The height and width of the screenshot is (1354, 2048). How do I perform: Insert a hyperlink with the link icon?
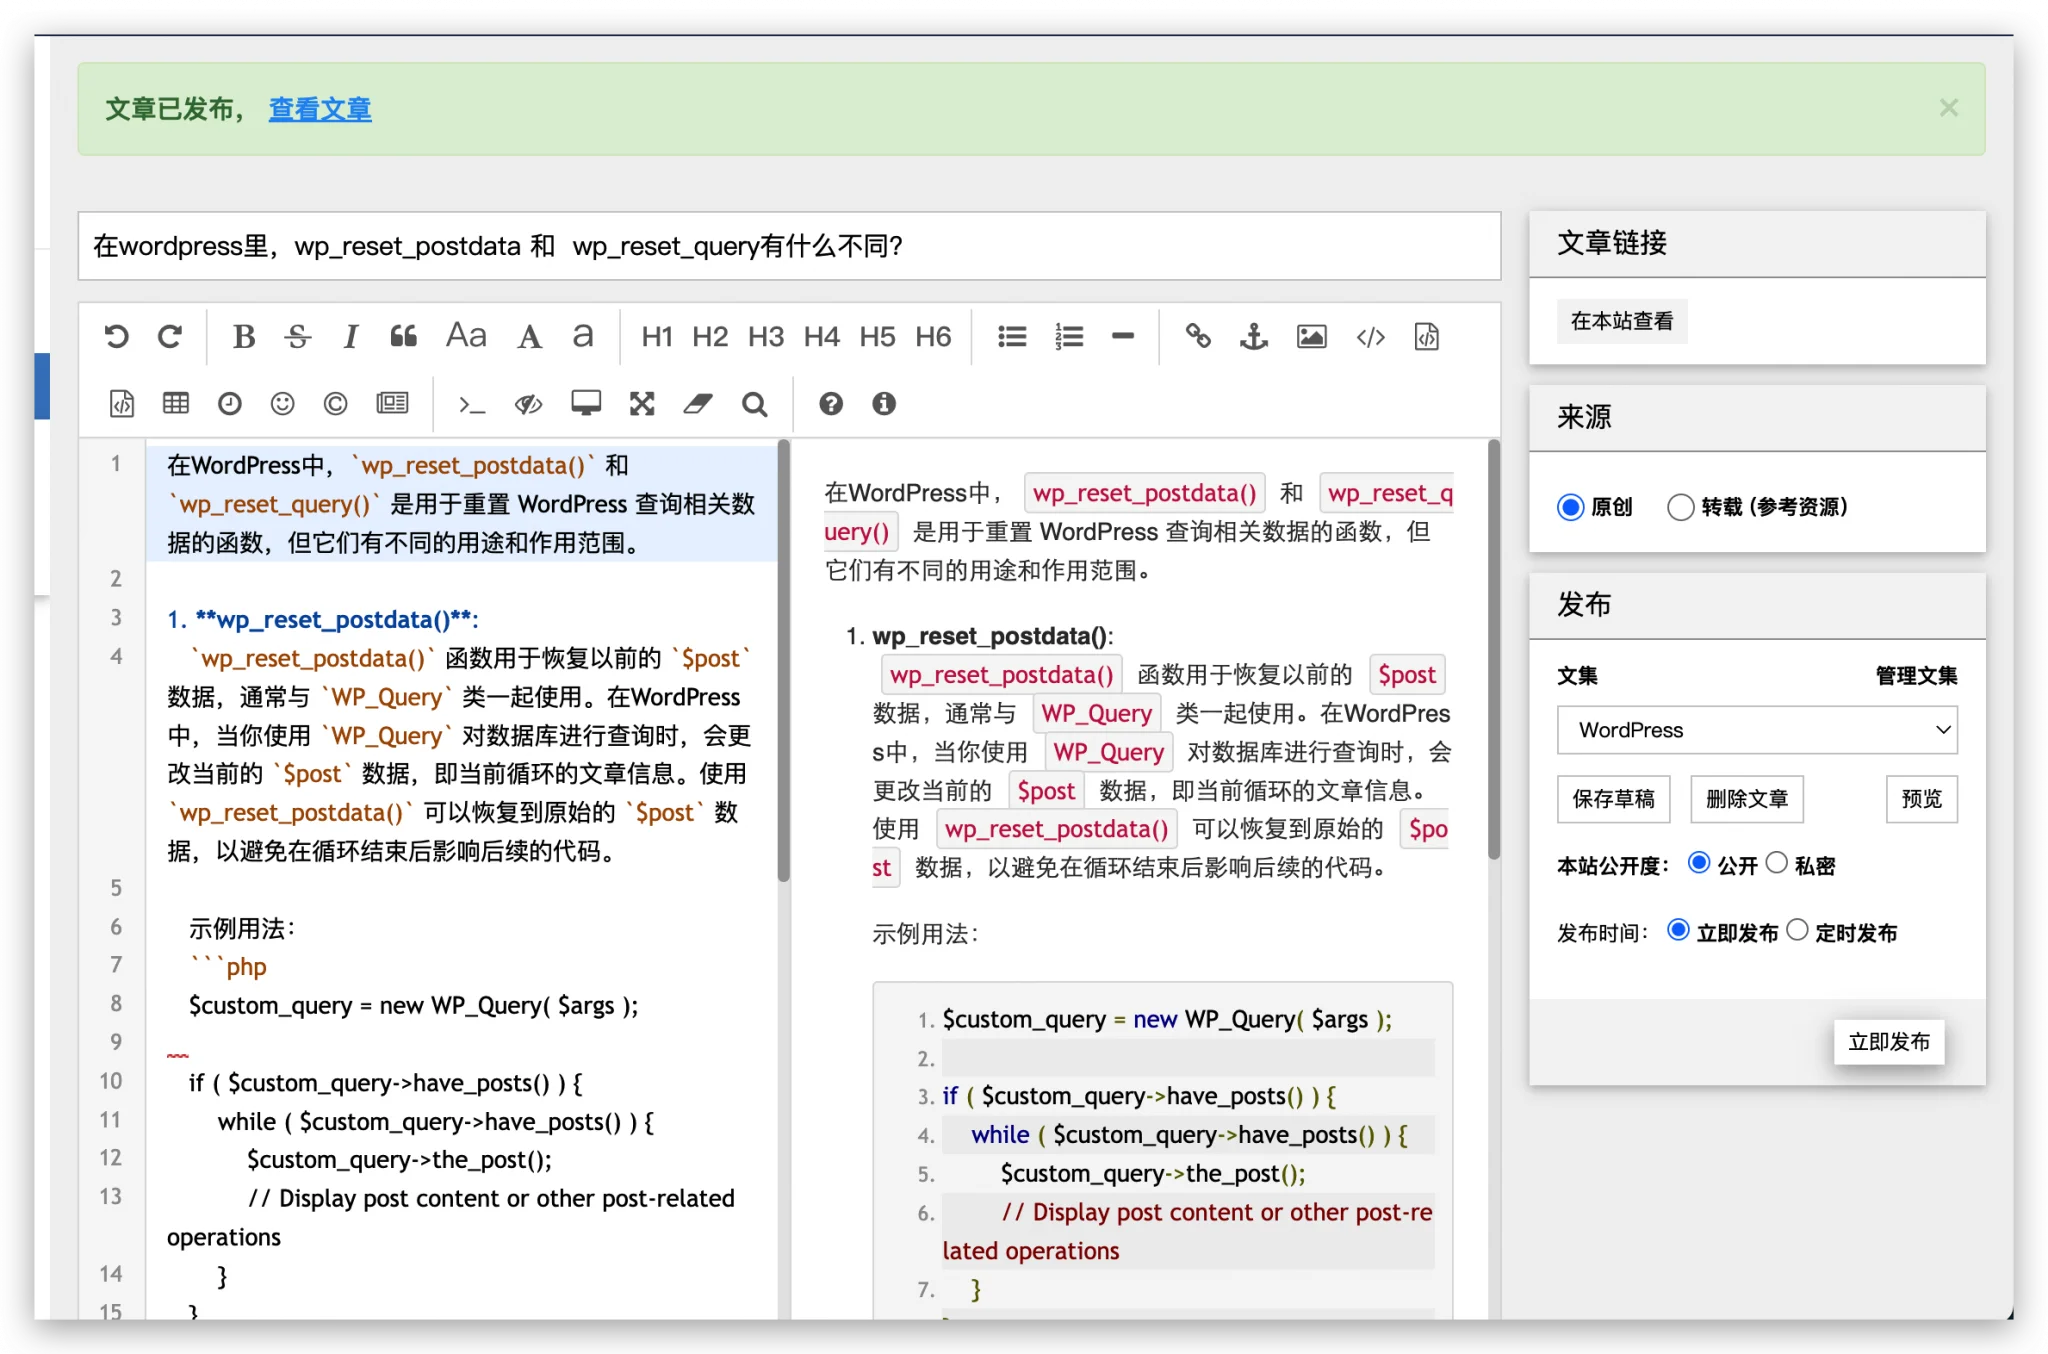[x=1197, y=337]
